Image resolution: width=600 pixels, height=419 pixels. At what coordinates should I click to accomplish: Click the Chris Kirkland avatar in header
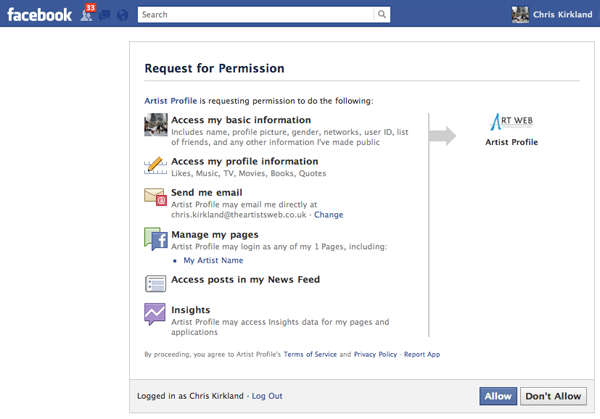point(520,15)
